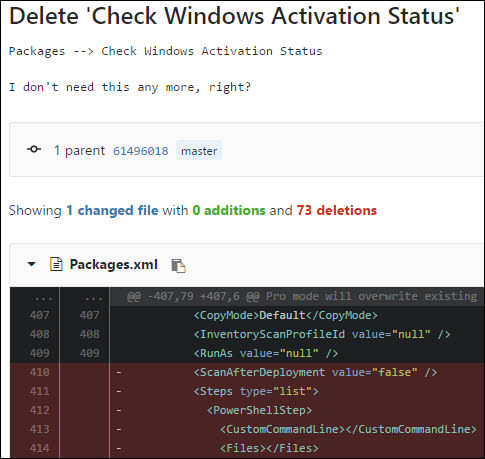Click the CopyMode line in the diff
This screenshot has width=485, height=459.
286,315
